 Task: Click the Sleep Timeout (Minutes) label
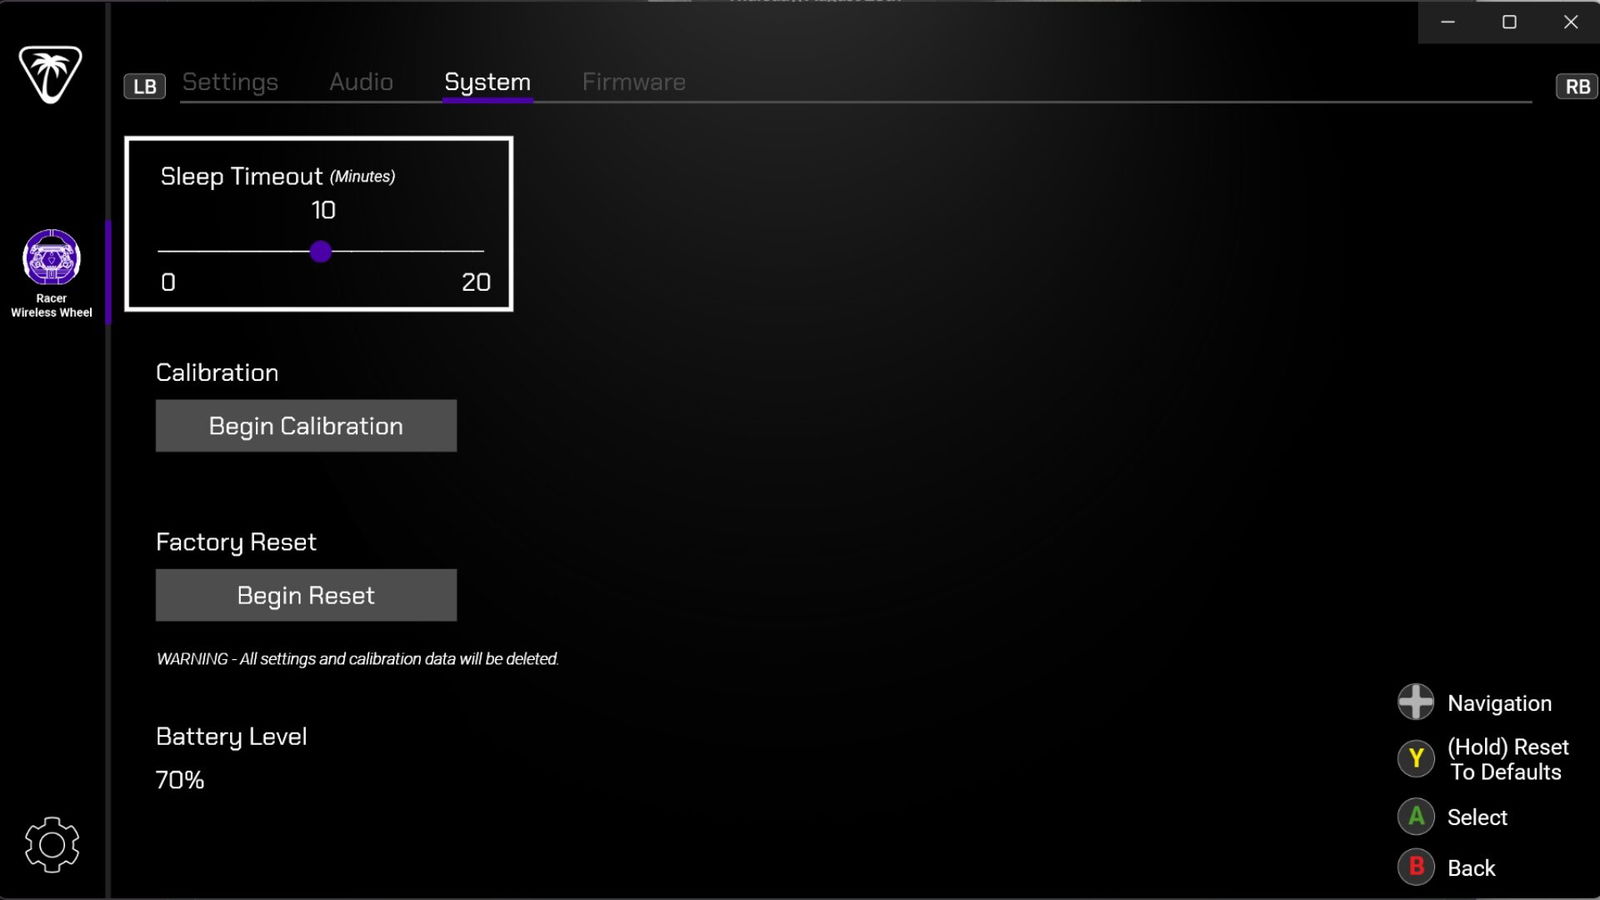pyautogui.click(x=278, y=176)
